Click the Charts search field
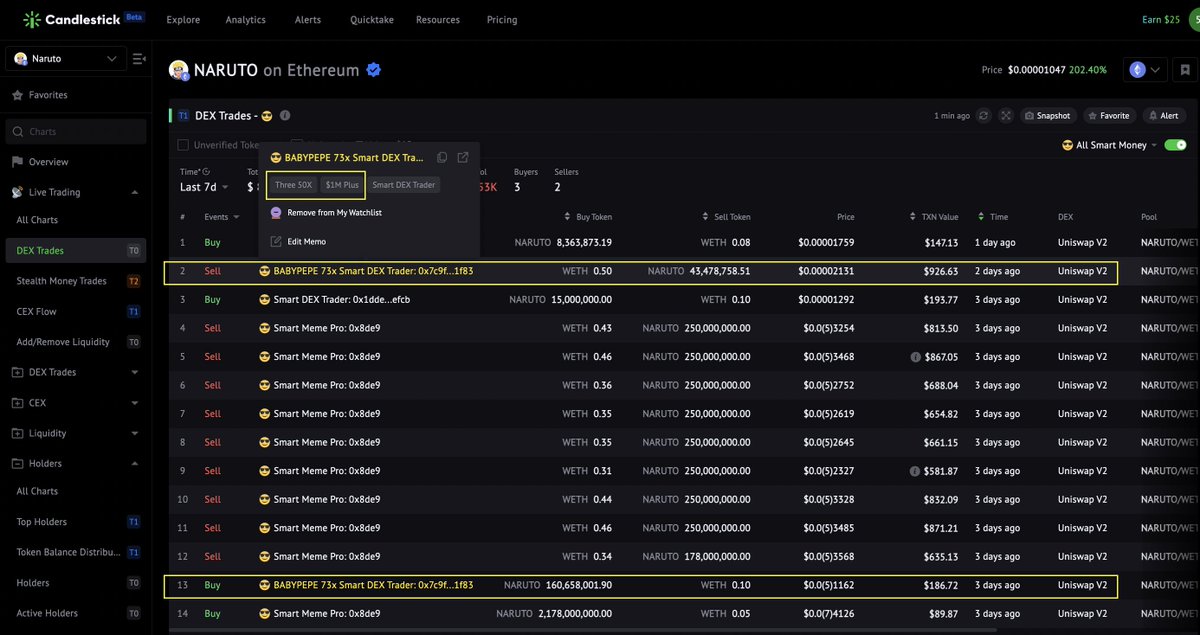The width and height of the screenshot is (1200, 635). coord(75,132)
